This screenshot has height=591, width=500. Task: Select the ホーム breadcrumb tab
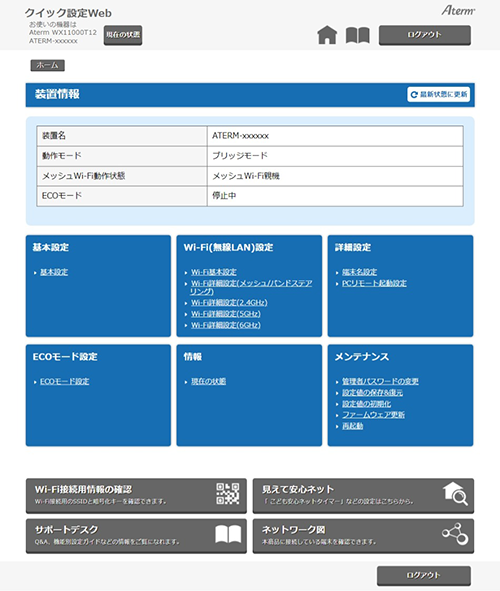pyautogui.click(x=47, y=65)
